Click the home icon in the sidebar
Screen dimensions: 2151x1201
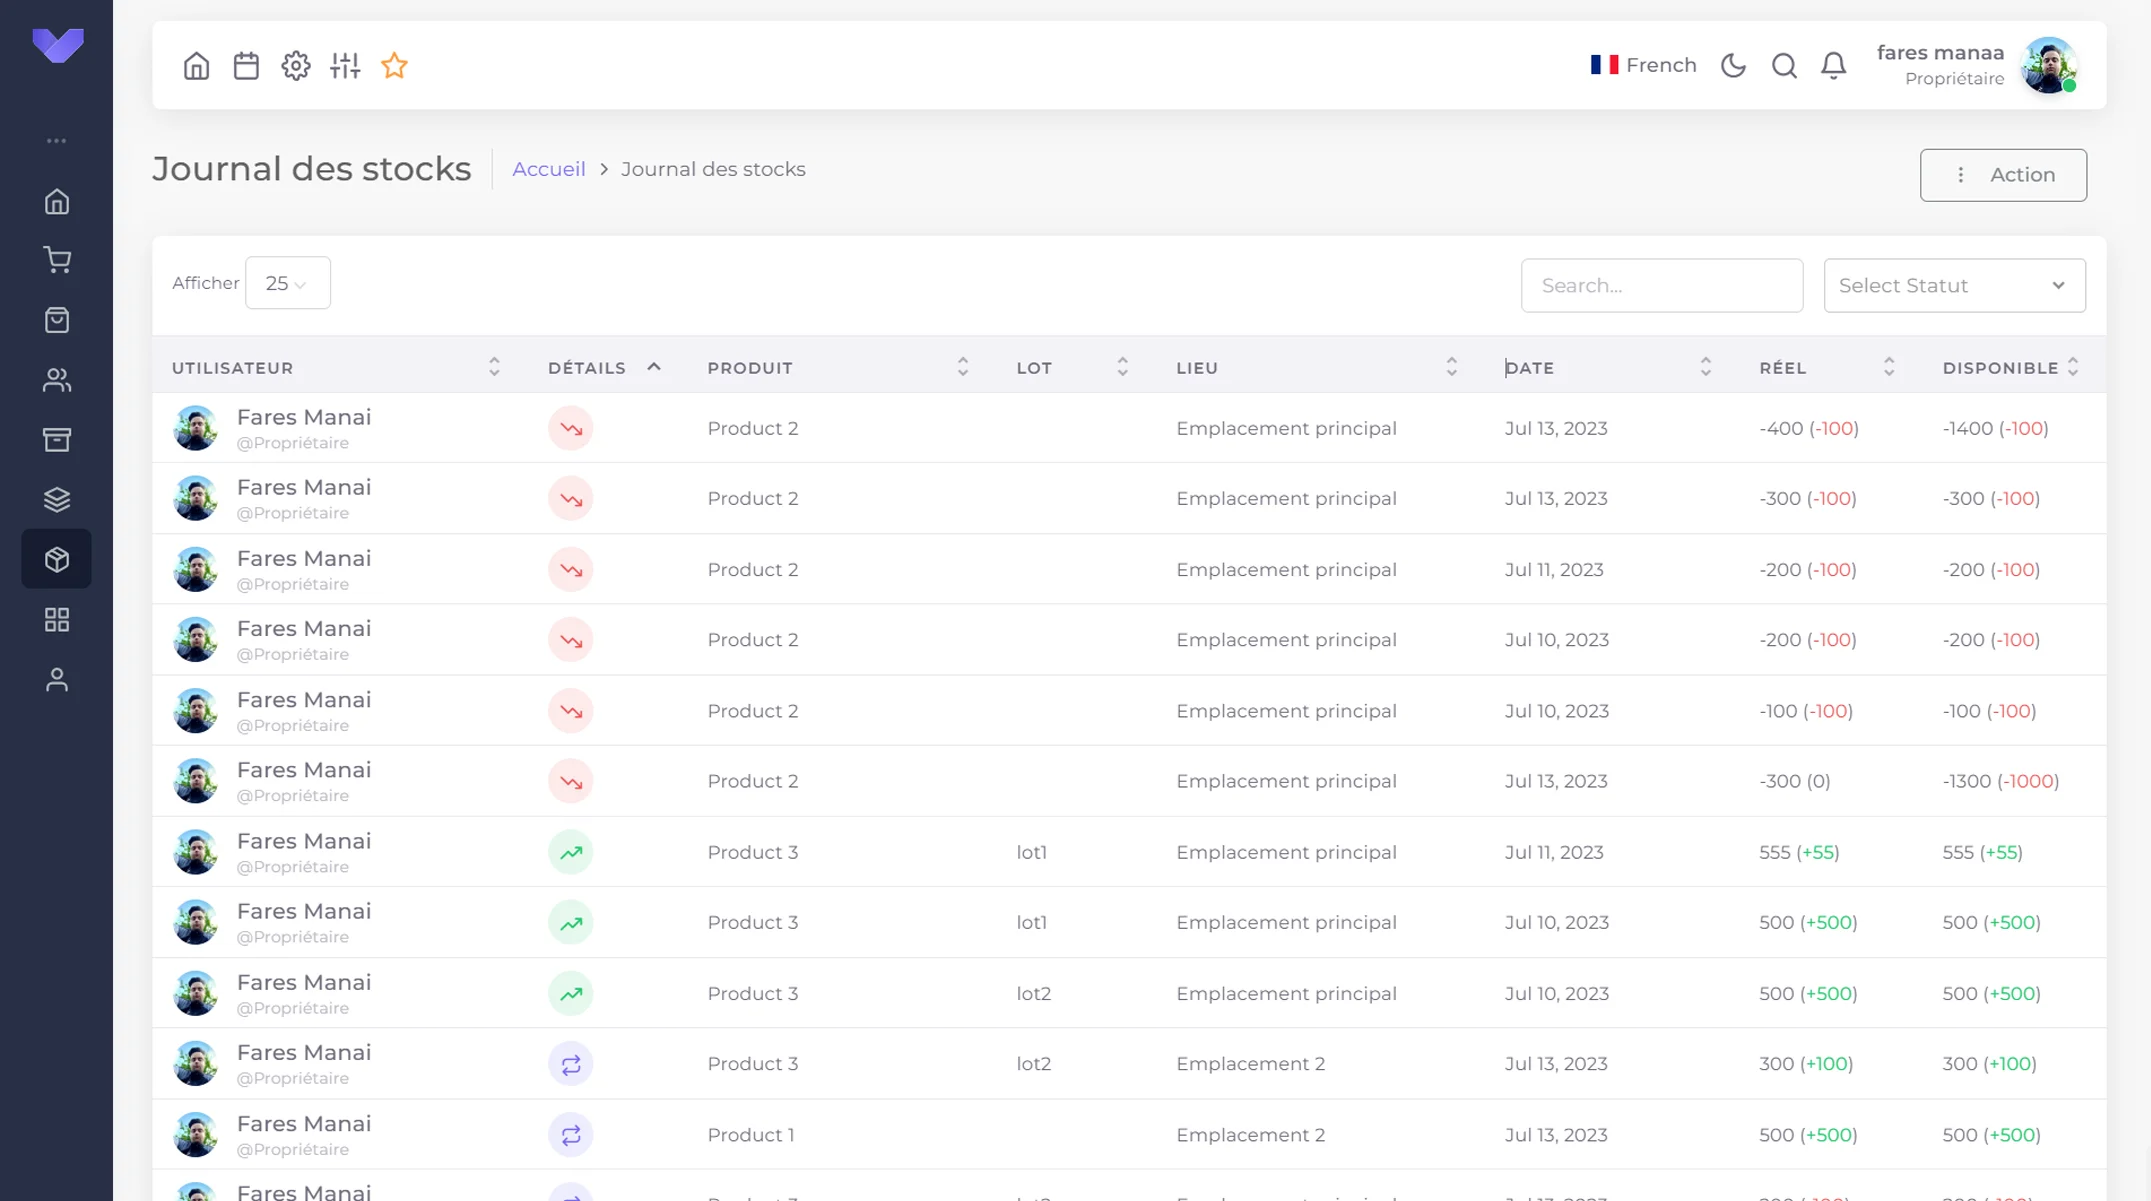(56, 199)
